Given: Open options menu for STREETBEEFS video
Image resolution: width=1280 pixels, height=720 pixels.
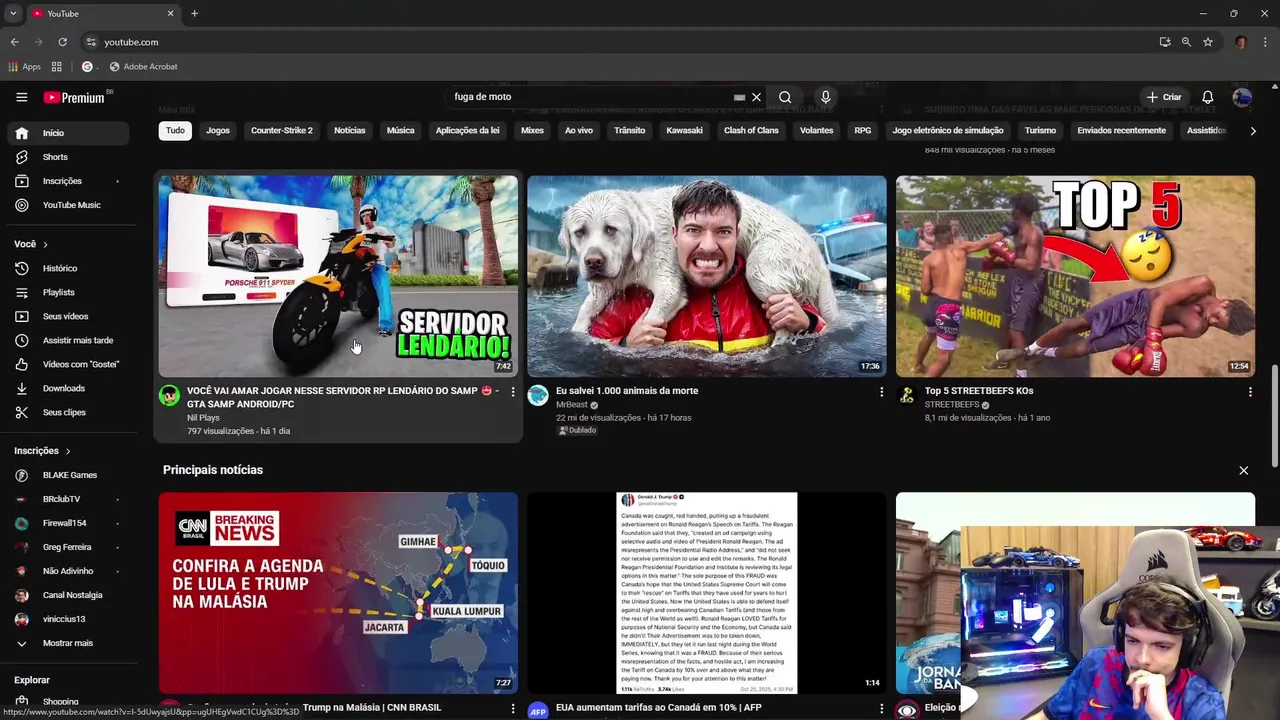Looking at the screenshot, I should tap(1250, 392).
